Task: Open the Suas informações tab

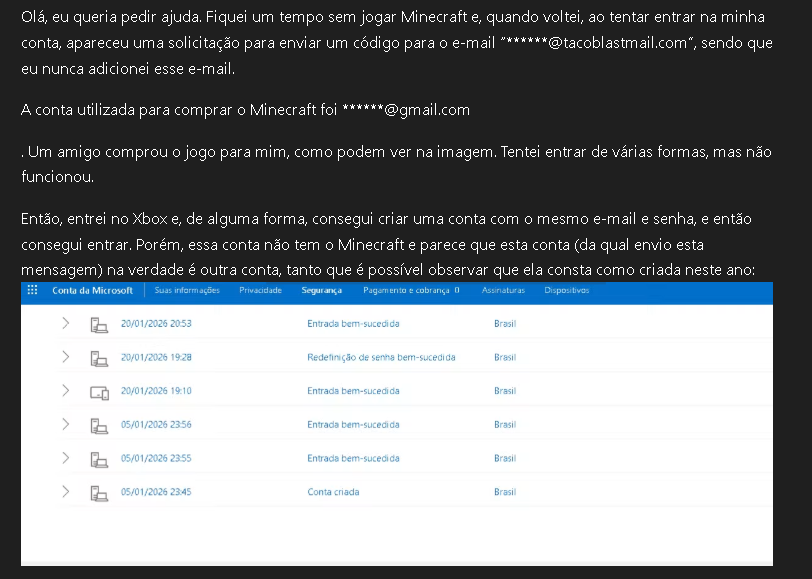Action: [187, 290]
